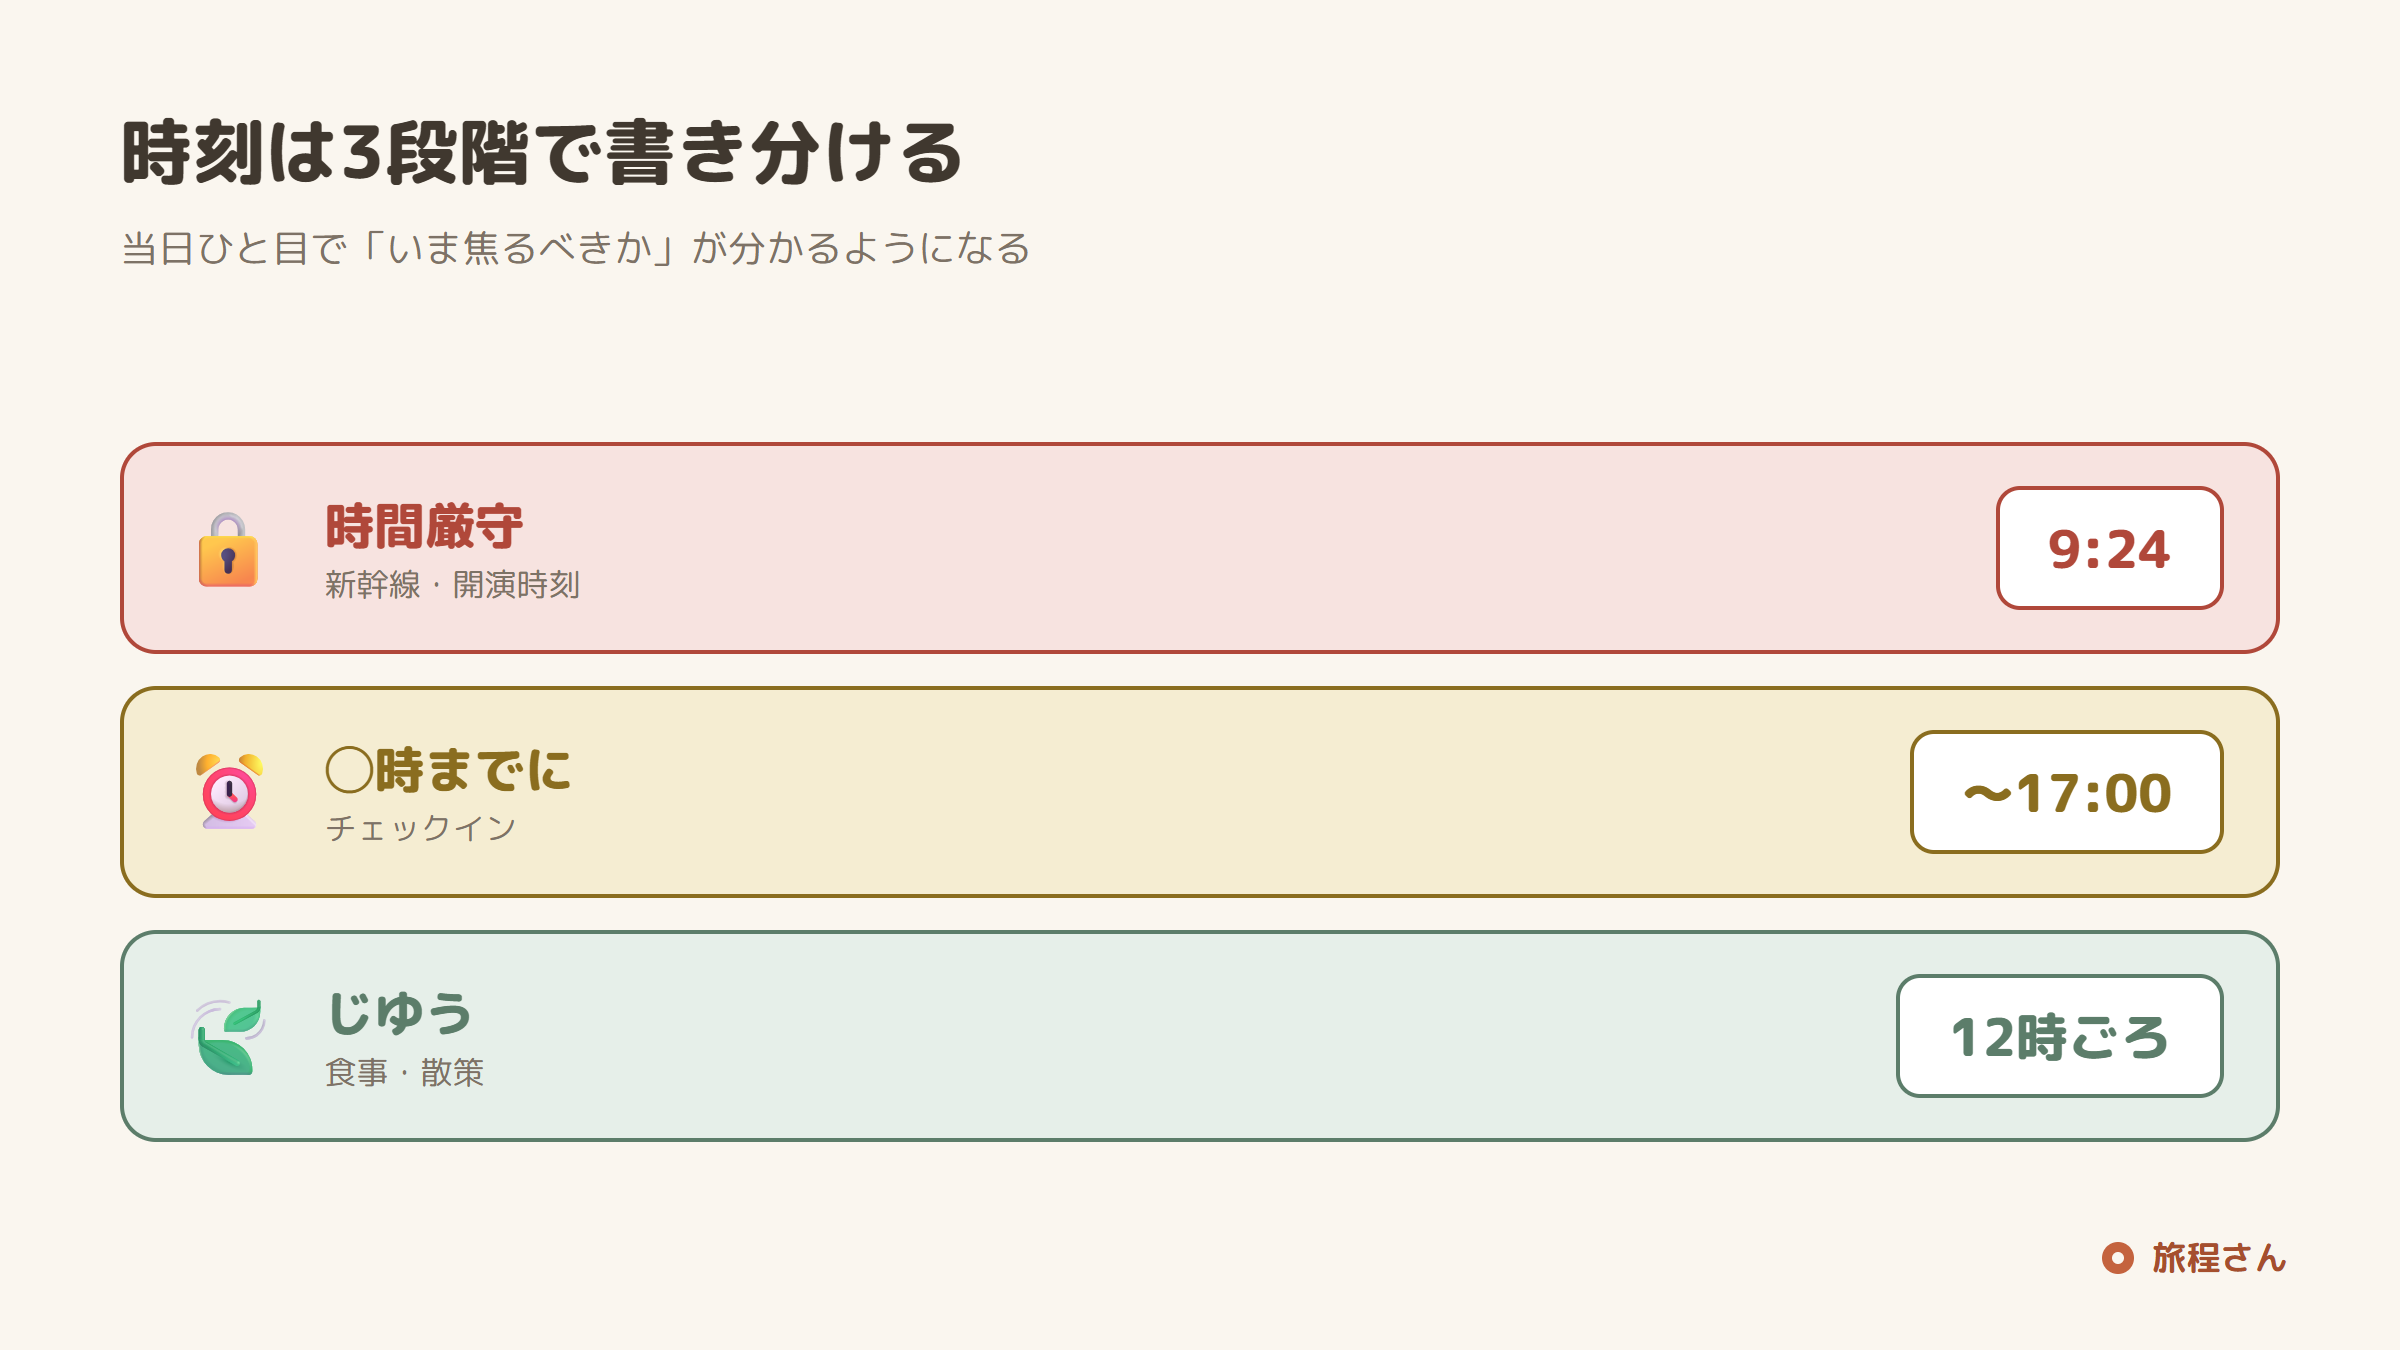The height and width of the screenshot is (1350, 2400).
Task: Click the subtitle starting with 当日ひと目で
Action: click(x=575, y=248)
